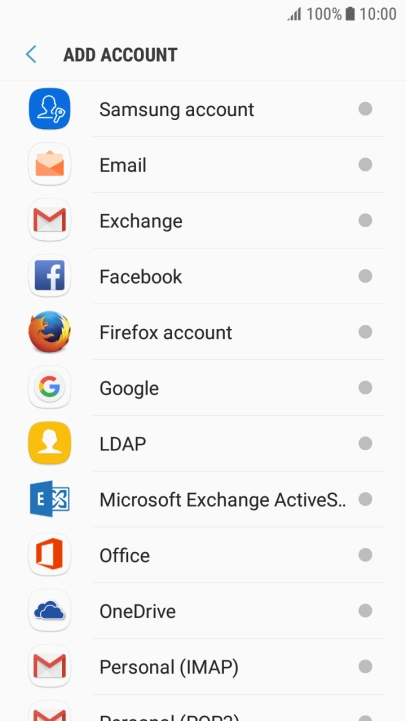Tap the Firefox logo icon

pyautogui.click(x=50, y=332)
